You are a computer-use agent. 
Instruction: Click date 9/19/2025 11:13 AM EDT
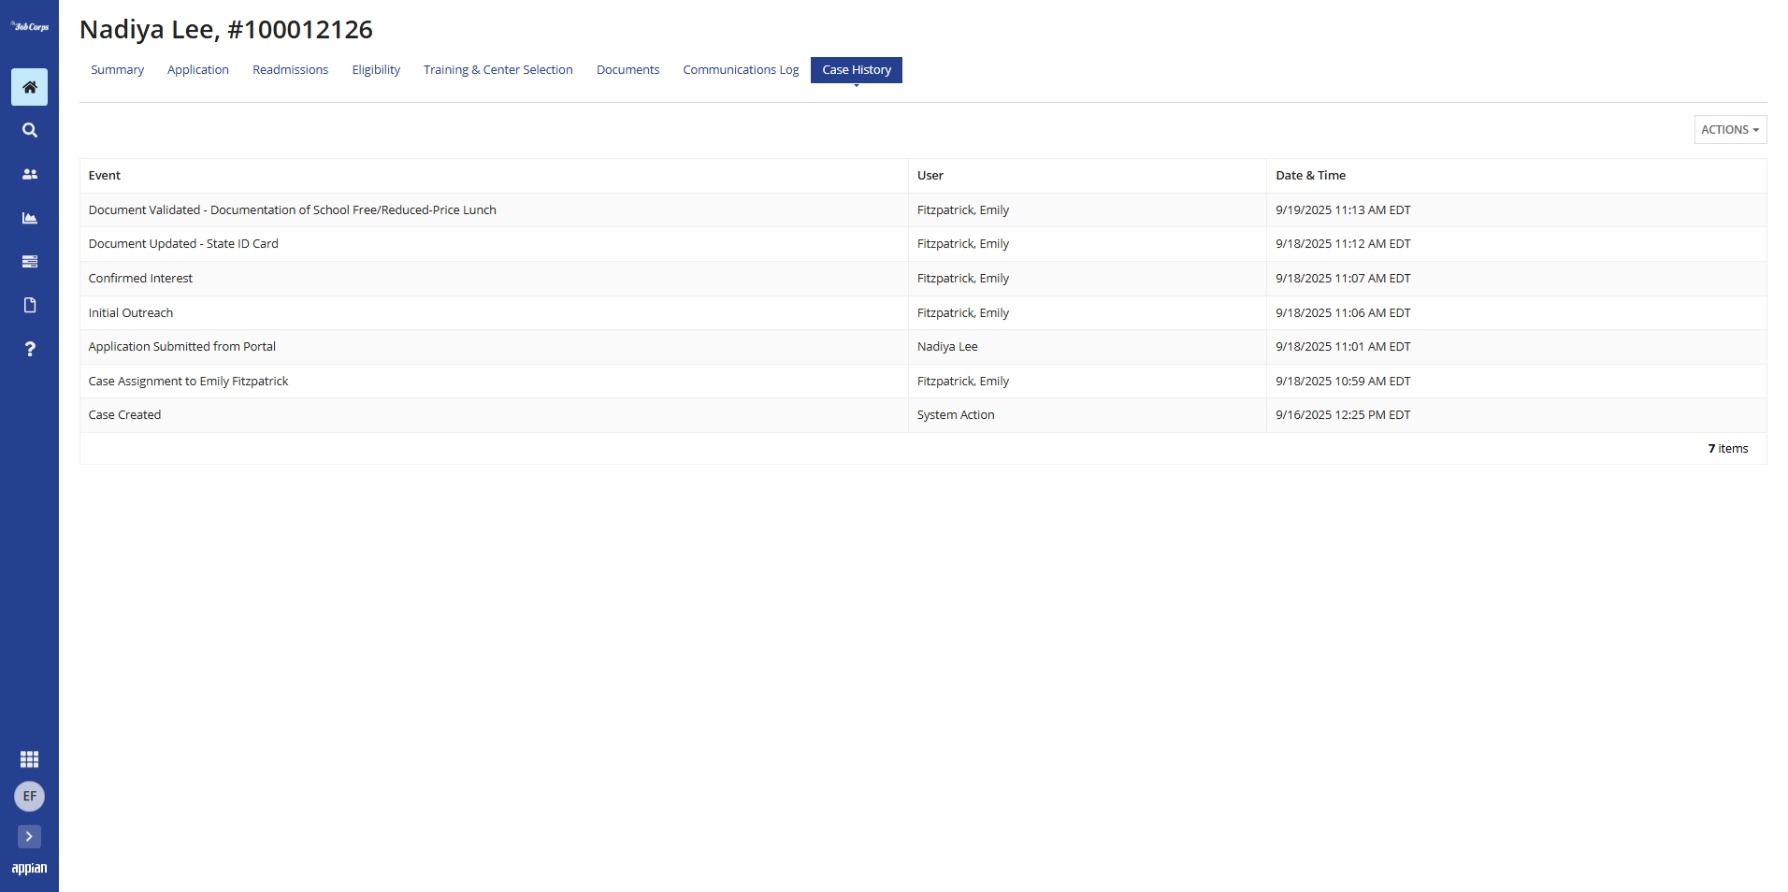[1343, 210]
